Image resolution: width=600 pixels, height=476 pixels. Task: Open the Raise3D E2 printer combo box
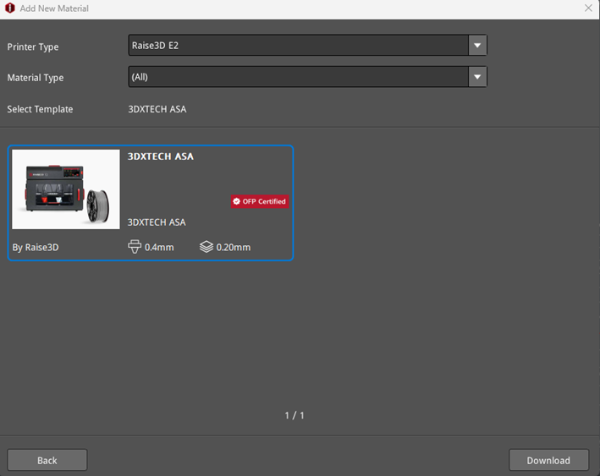(x=298, y=46)
